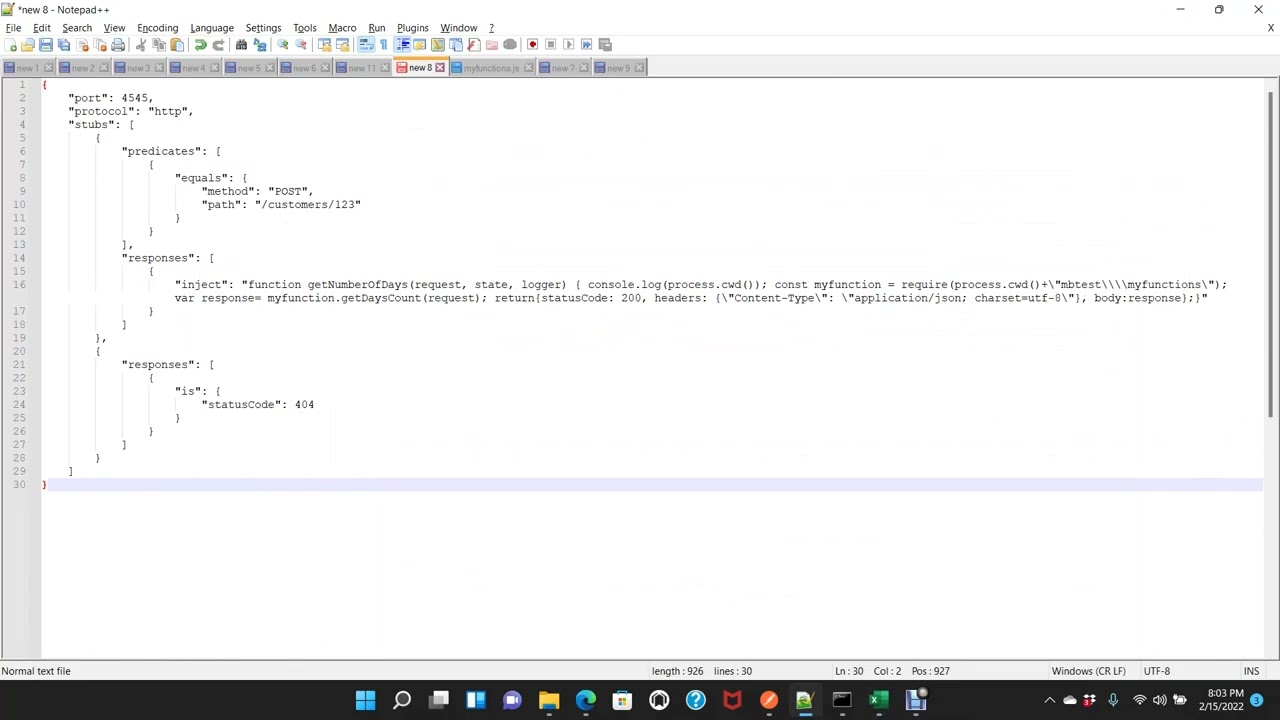Click Run a Macro Multiple Times icon
Viewport: 1280px width, 720px height.
586,44
